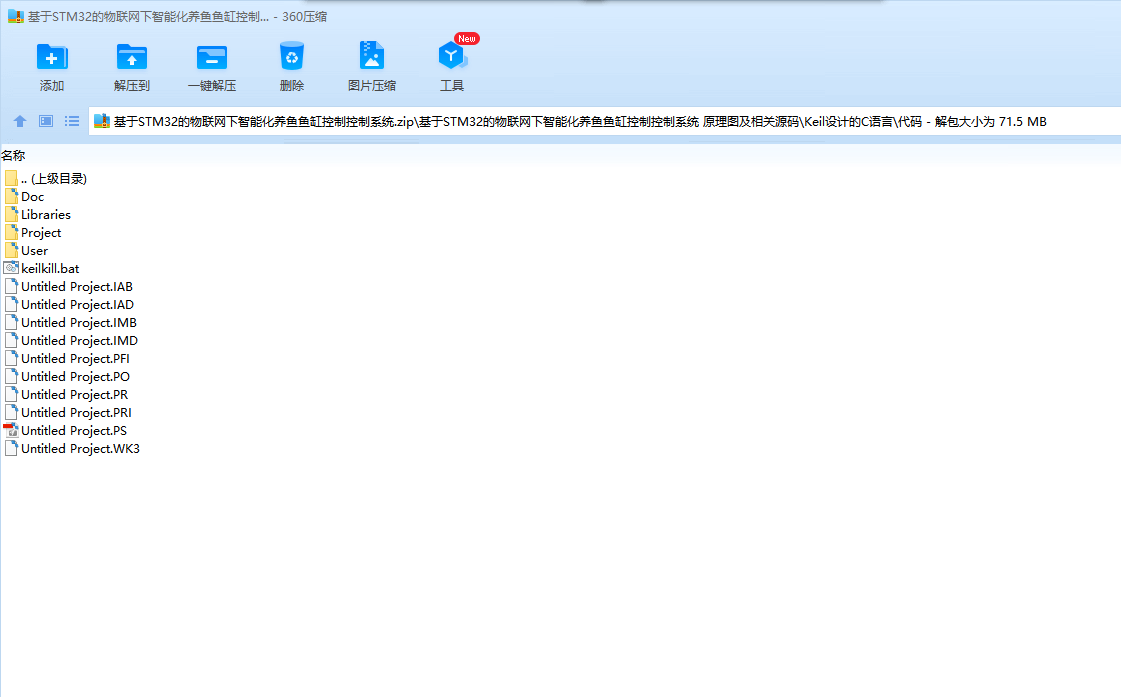Click the Doc folder icon
1121x697 pixels.
[x=11, y=196]
